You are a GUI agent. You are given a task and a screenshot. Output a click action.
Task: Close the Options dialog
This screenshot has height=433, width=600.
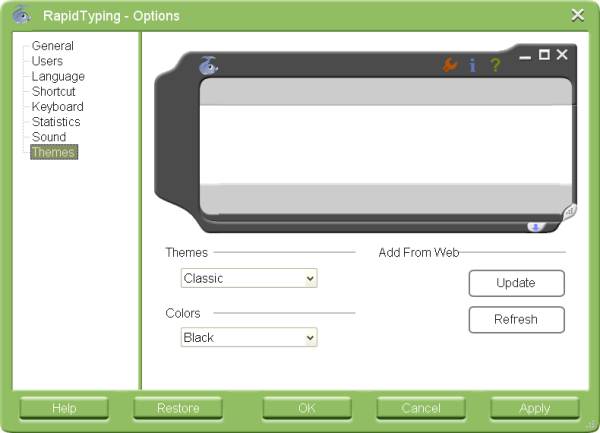coord(577,15)
